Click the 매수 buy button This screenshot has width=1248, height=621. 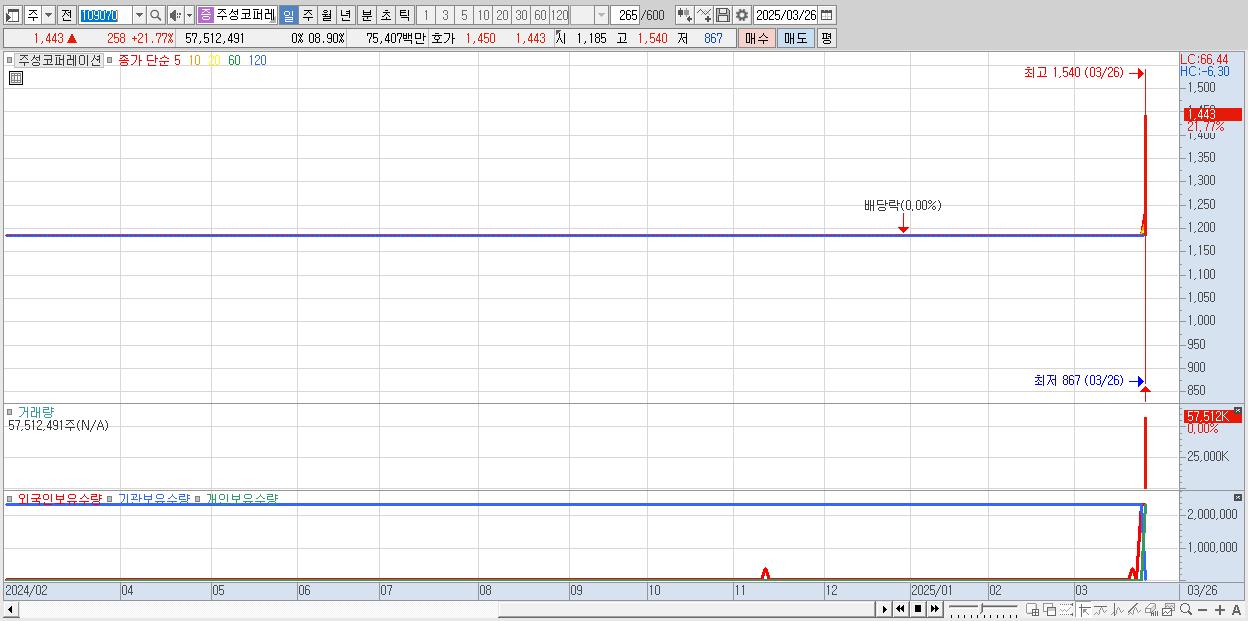point(757,38)
